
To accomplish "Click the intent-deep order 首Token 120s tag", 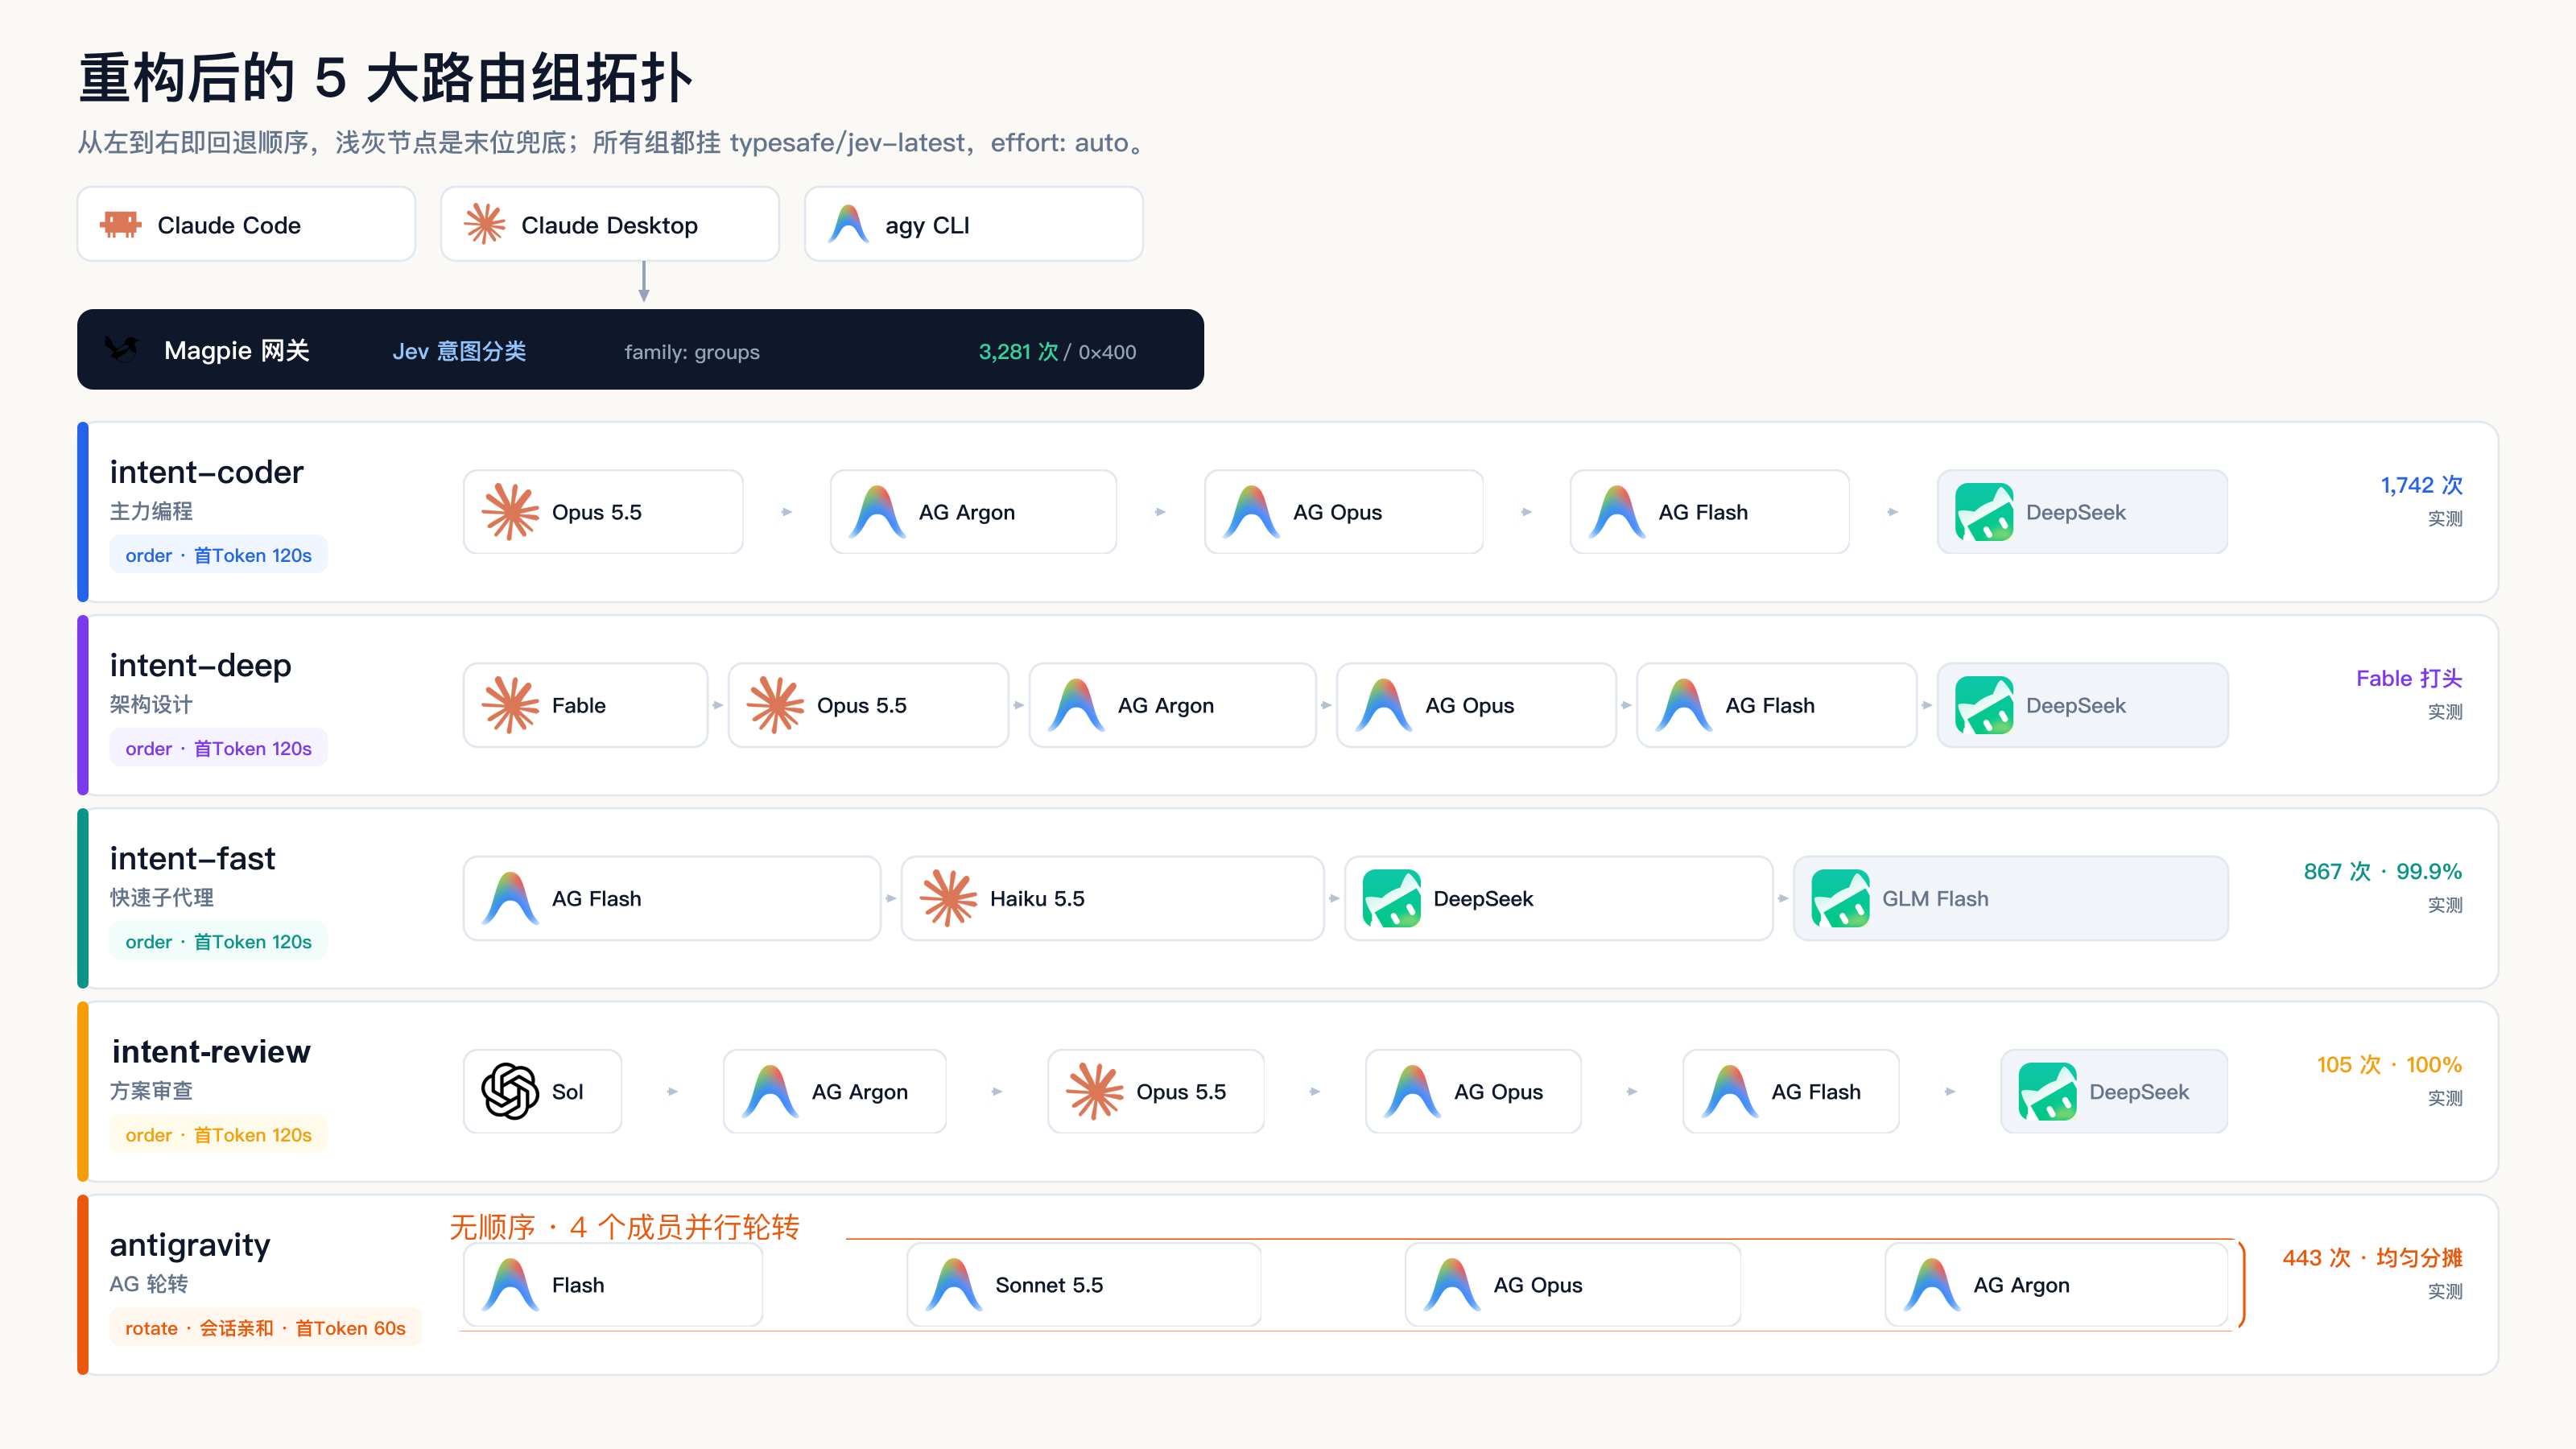I will coord(219,748).
